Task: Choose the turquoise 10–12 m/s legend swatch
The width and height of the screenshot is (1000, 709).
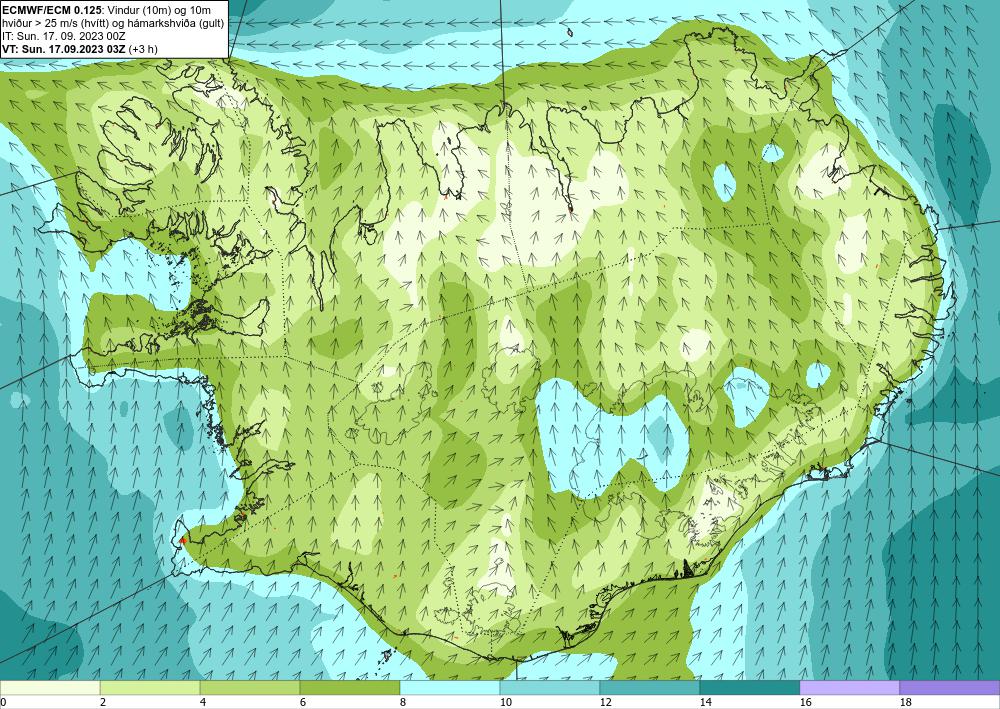Action: (550, 687)
